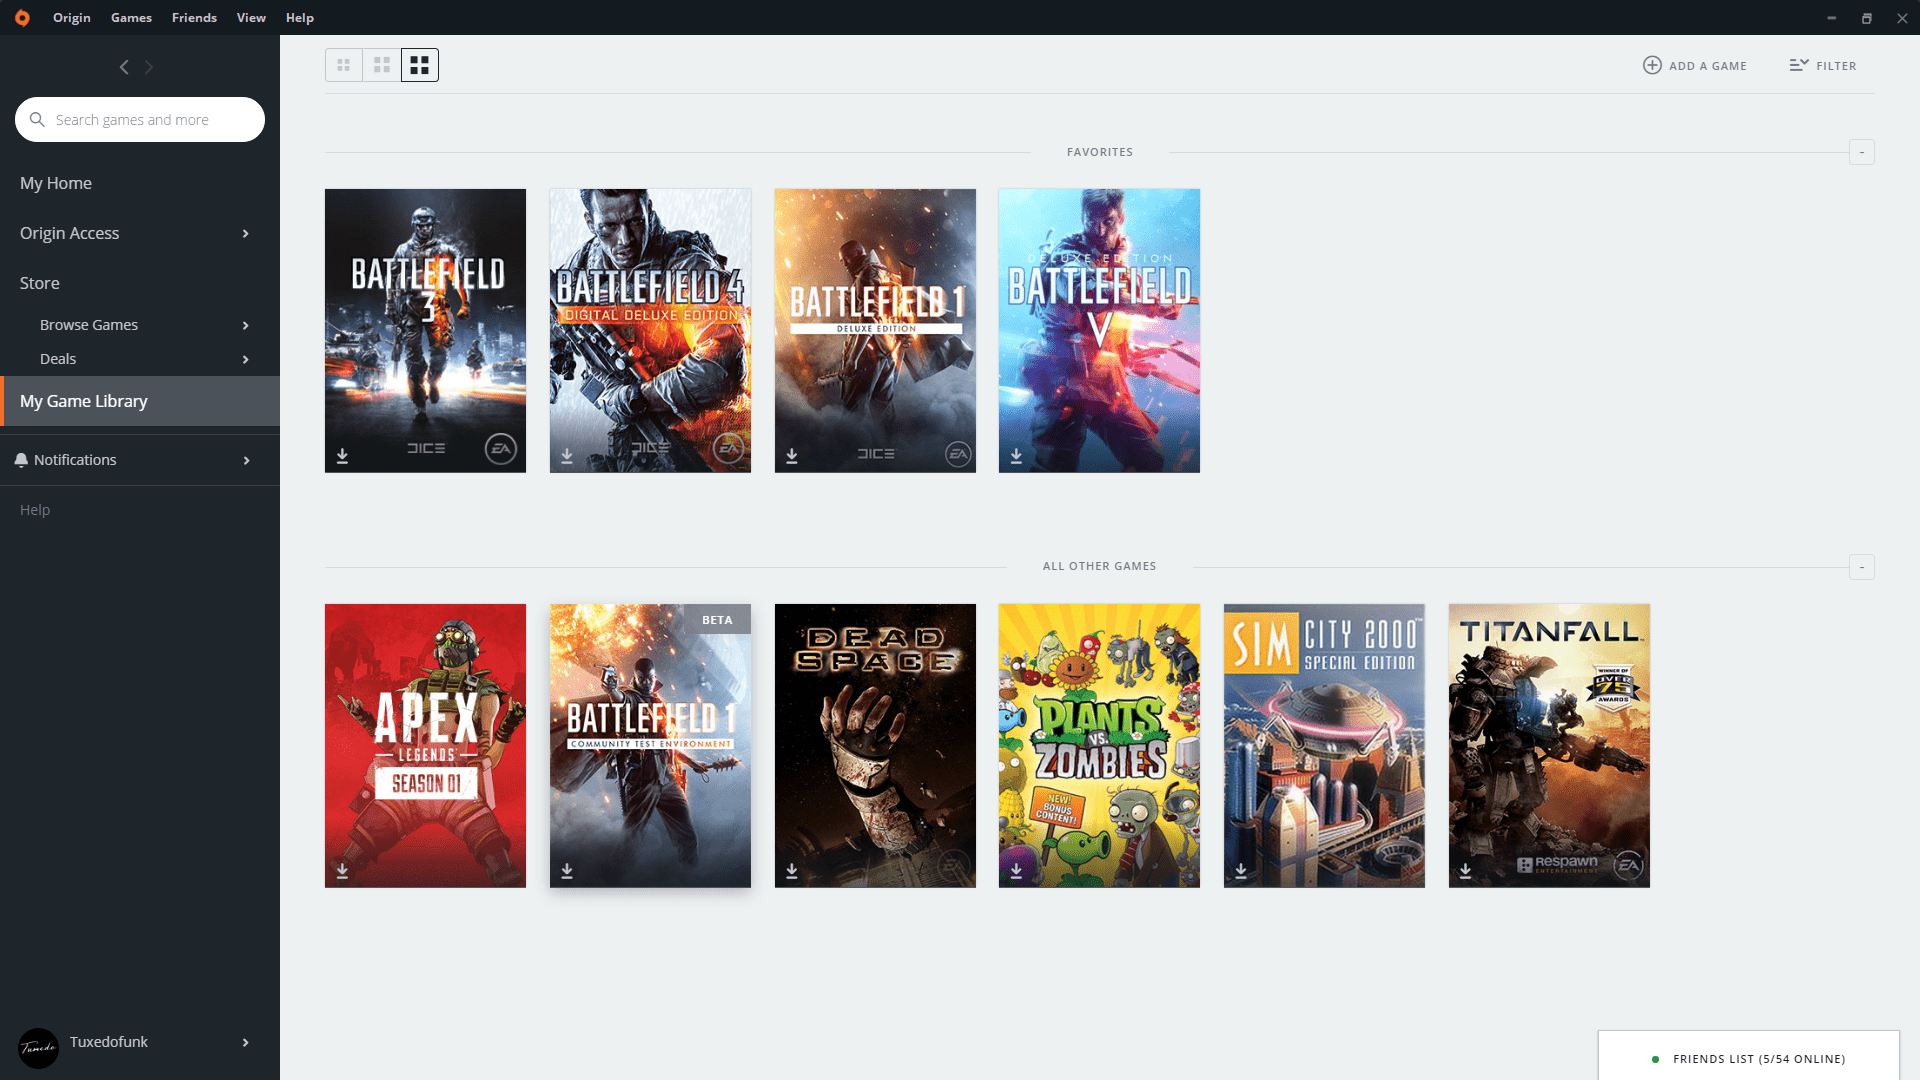Open the sidebar Help link
This screenshot has width=1920, height=1080.
(35, 510)
